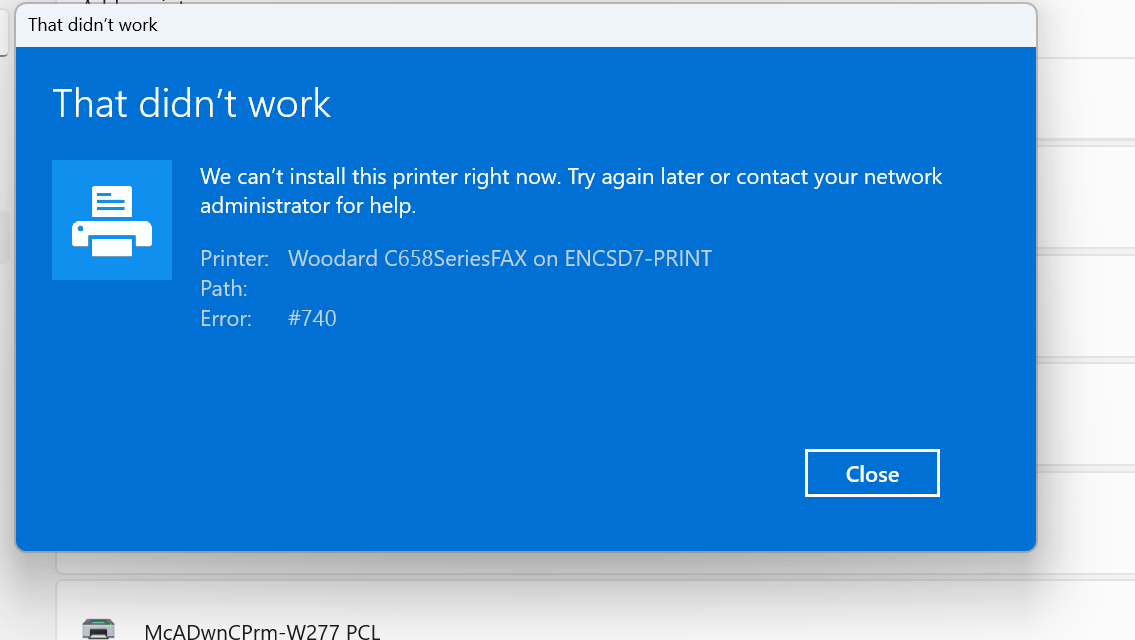Click the white printer icon on blue tile
Screen dimensions: 1135x640
[112, 220]
